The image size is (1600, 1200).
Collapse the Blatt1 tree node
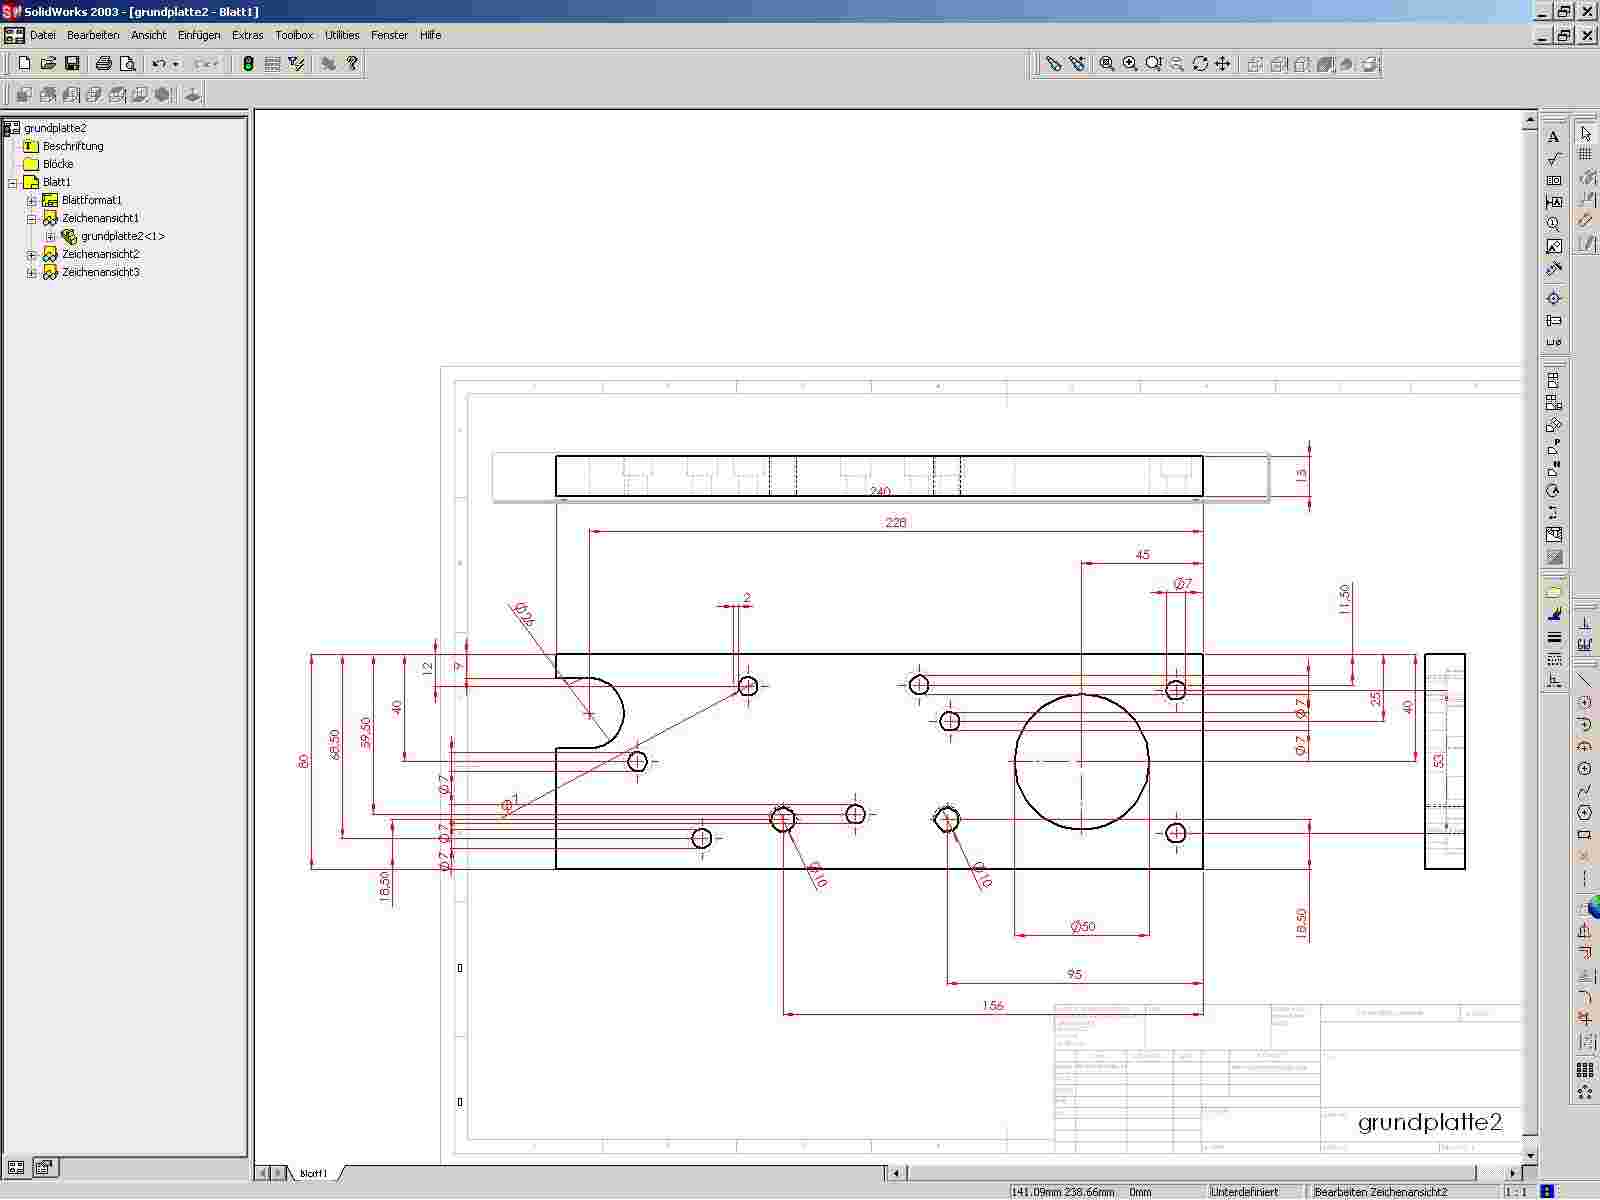tap(13, 183)
